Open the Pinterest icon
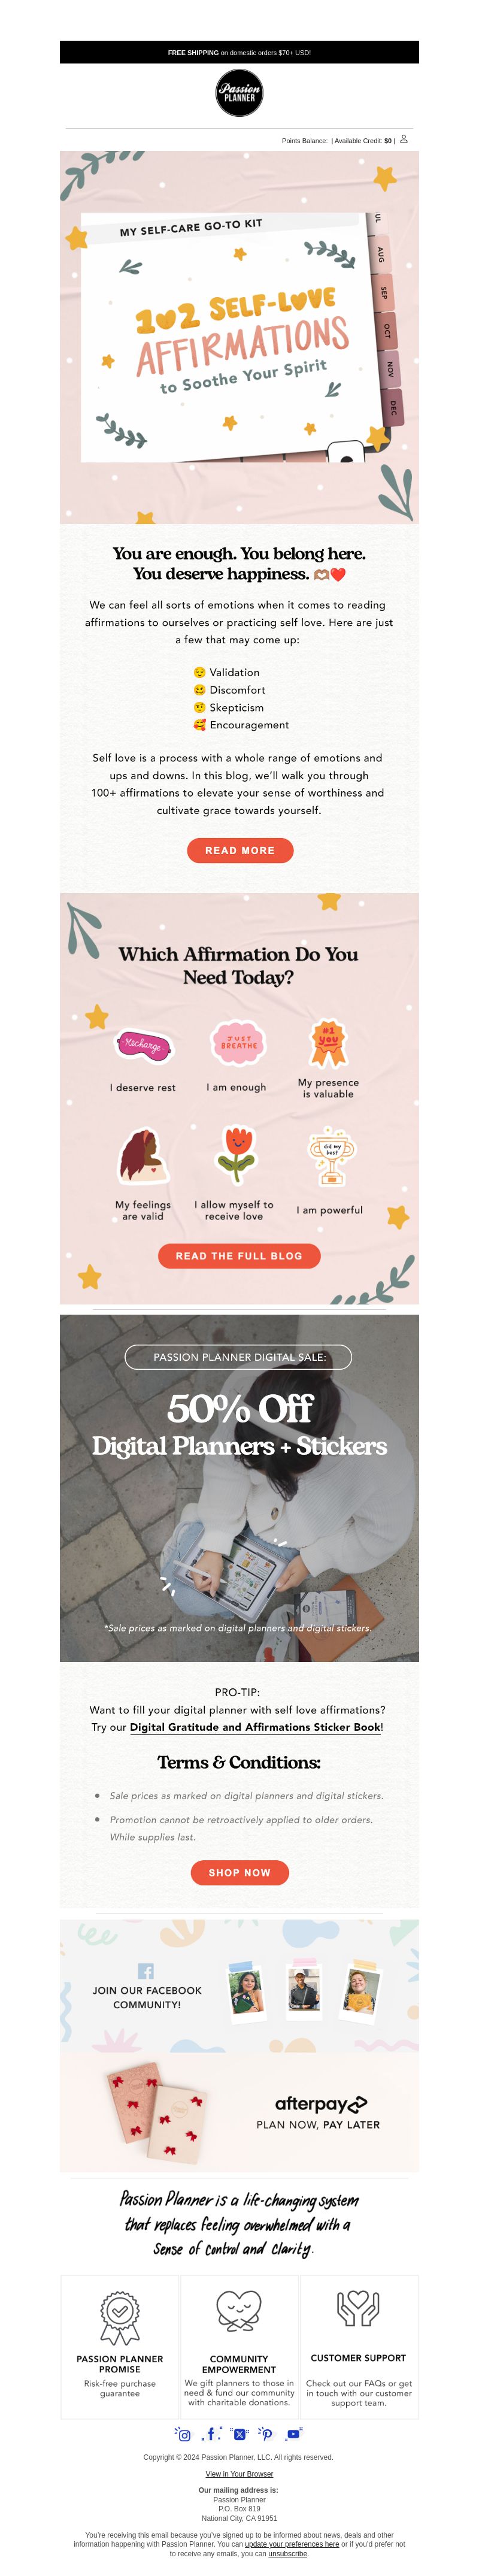479x2576 pixels. click(266, 2434)
